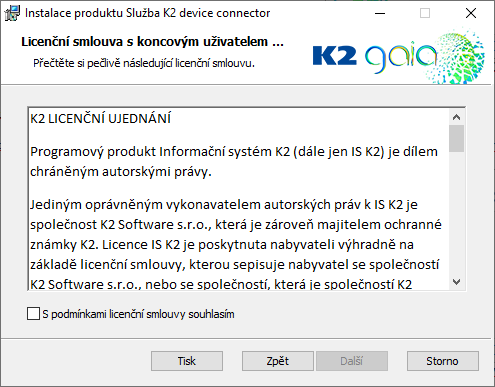Image resolution: width=495 pixels, height=387 pixels.
Task: Click the scrollbar thumb of the license text
Action: (456, 138)
